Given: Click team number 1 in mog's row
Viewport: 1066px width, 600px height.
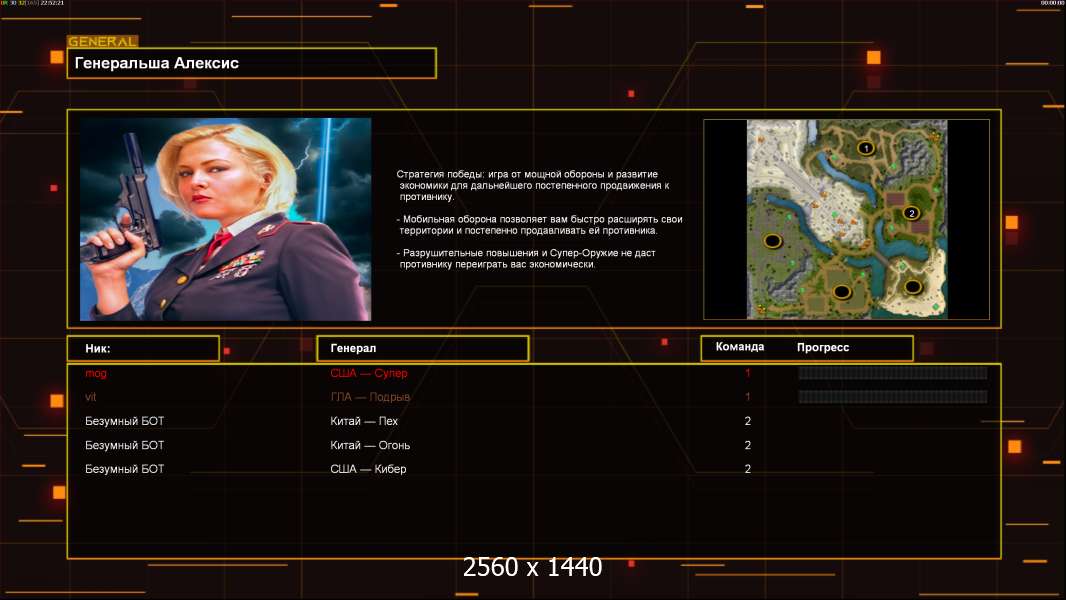Looking at the screenshot, I should pyautogui.click(x=747, y=373).
